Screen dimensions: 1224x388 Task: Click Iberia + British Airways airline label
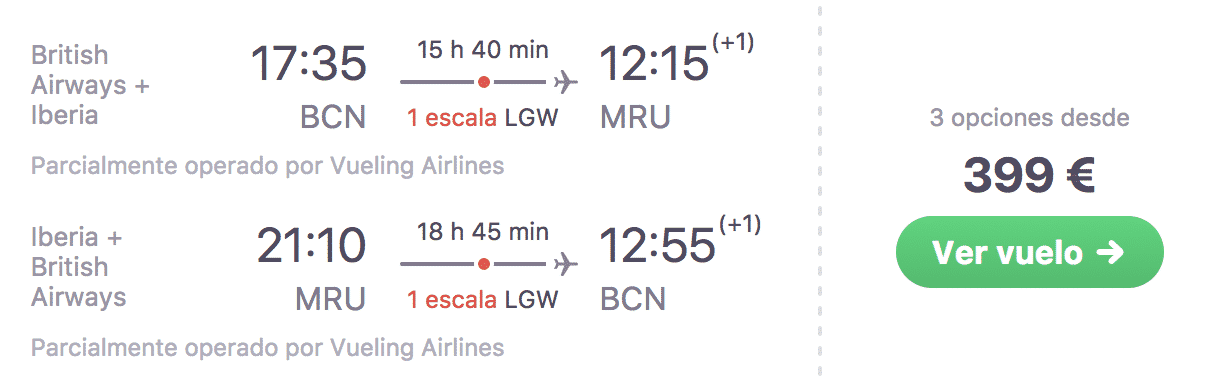point(80,267)
